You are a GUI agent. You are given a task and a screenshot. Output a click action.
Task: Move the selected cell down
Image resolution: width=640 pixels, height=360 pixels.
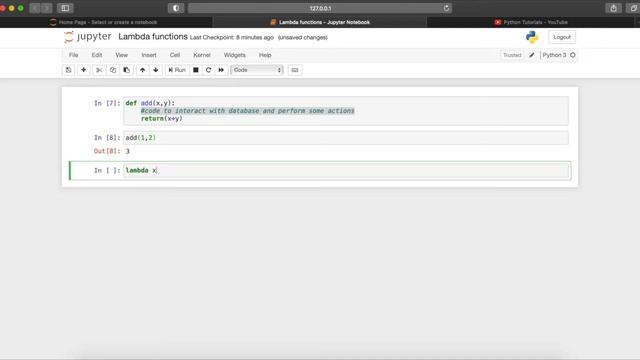point(156,70)
